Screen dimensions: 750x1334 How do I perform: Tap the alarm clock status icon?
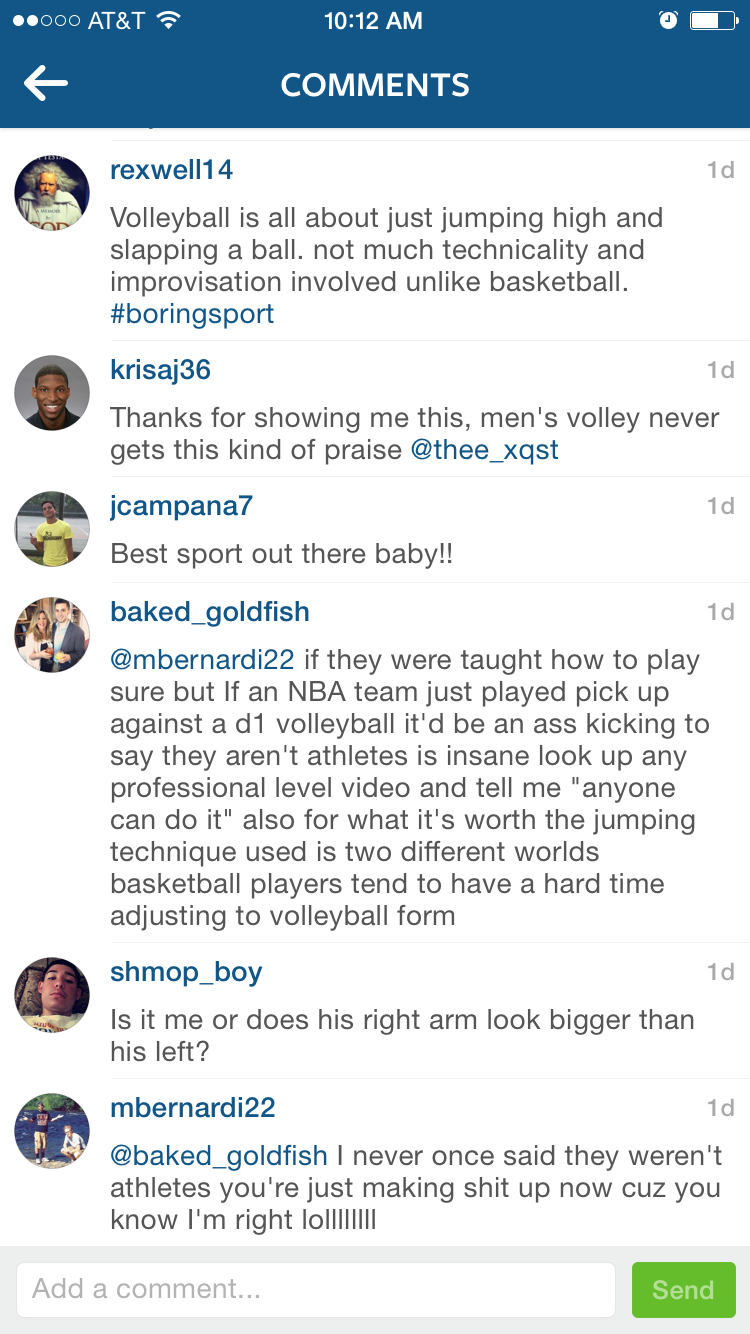(x=669, y=20)
